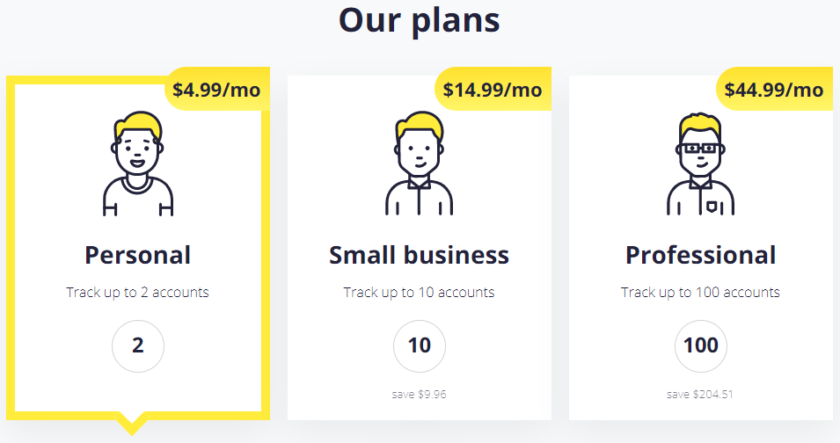
Task: Select the circled number 2 badge
Action: pos(138,346)
